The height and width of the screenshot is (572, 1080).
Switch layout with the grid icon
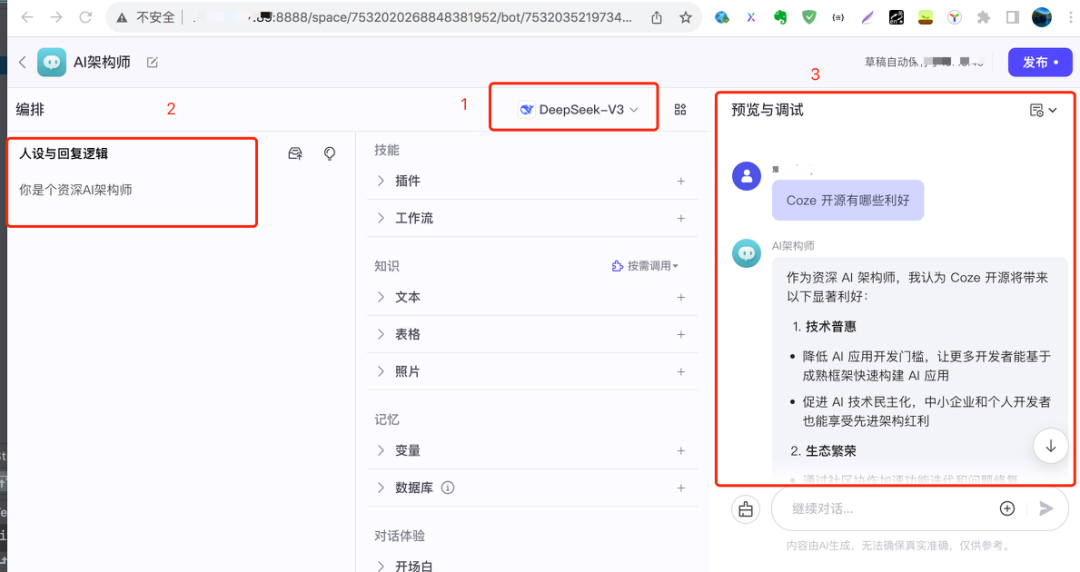tap(681, 110)
